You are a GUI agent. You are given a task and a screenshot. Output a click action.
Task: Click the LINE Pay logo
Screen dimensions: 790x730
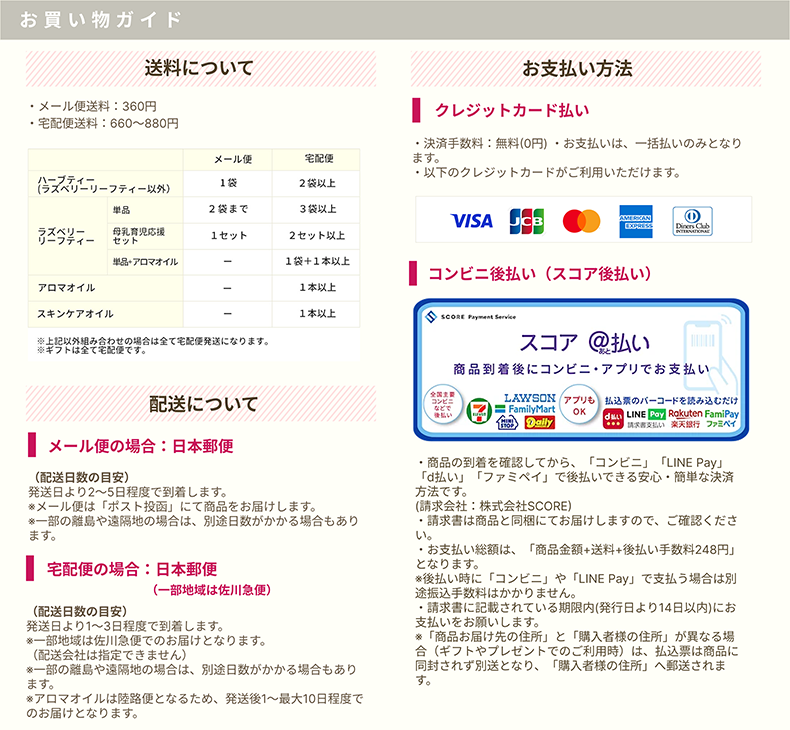646,414
